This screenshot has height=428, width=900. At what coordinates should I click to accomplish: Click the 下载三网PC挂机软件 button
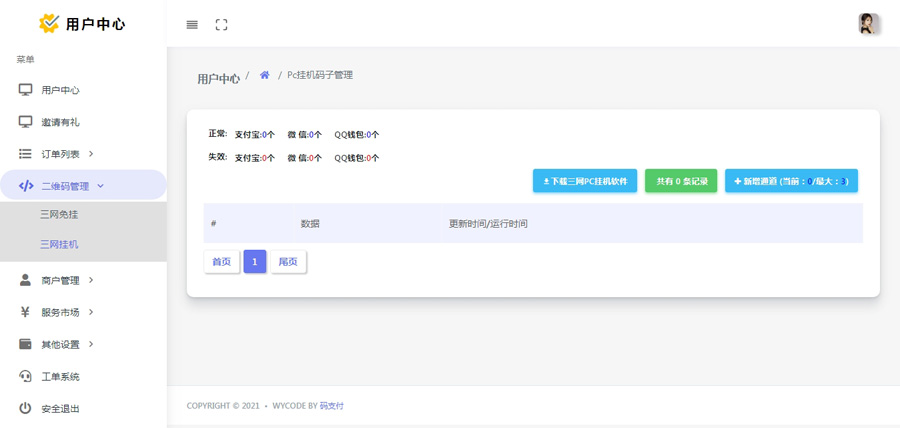585,181
